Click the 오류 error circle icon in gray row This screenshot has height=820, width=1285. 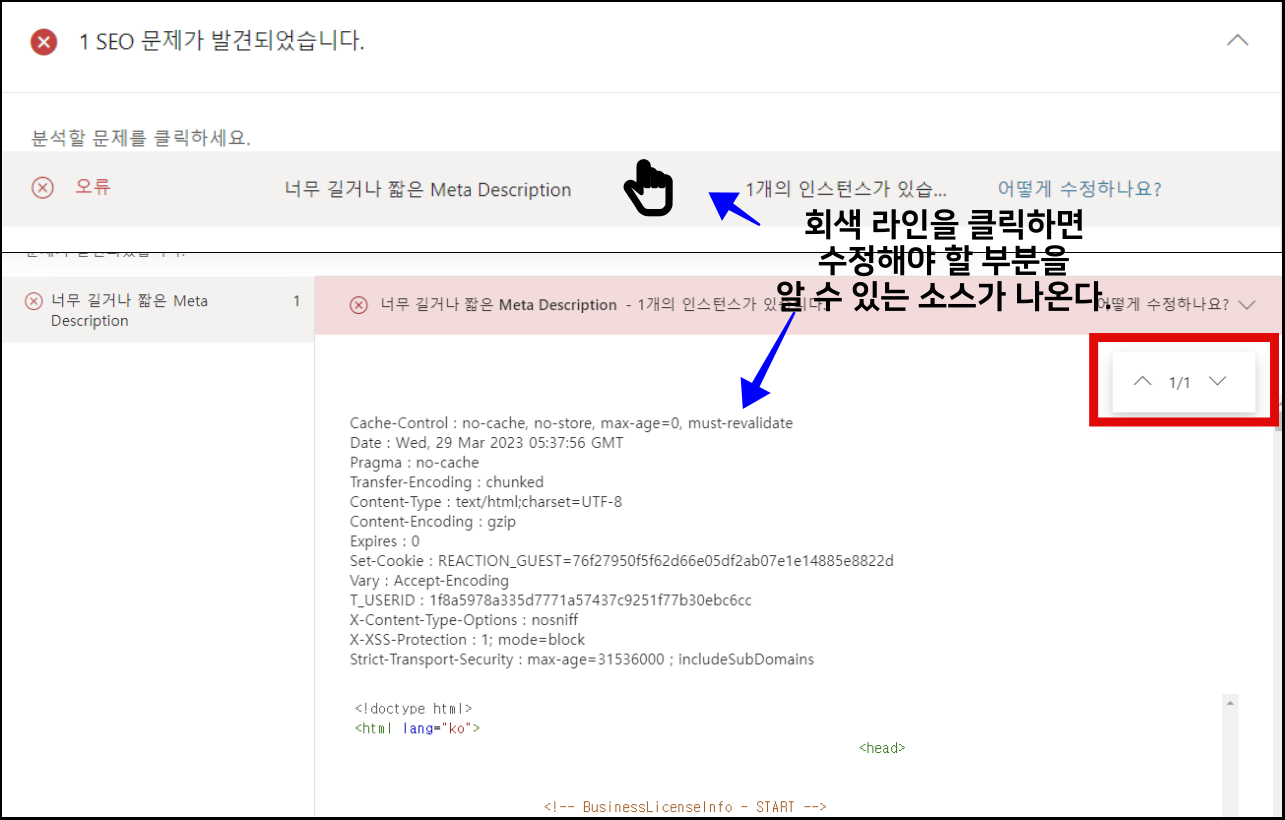(42, 187)
